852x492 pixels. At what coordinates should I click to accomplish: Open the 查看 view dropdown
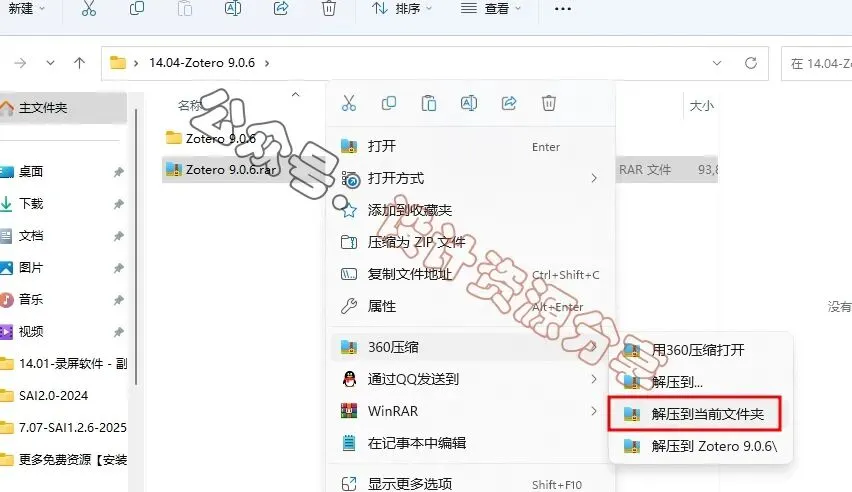click(491, 9)
